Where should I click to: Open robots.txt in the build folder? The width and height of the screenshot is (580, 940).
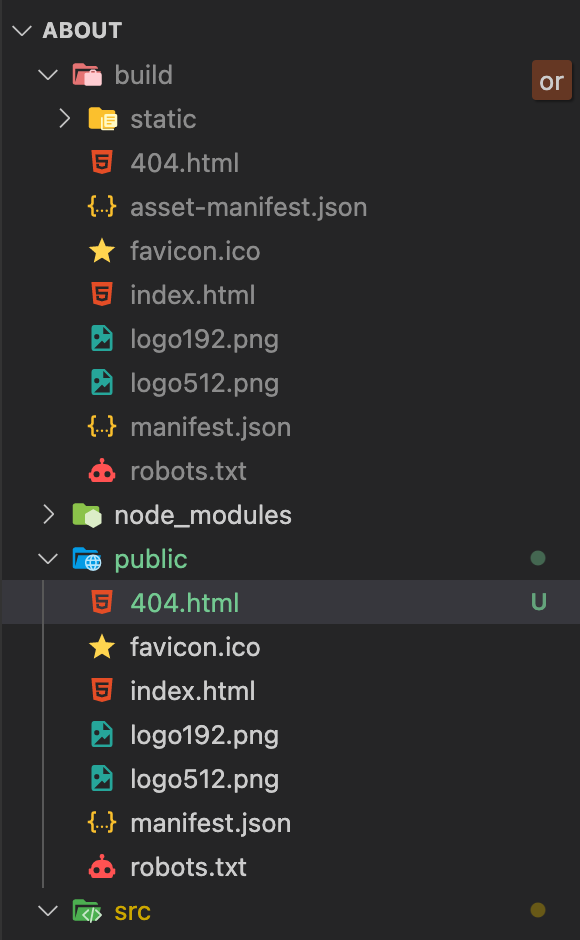(x=188, y=471)
